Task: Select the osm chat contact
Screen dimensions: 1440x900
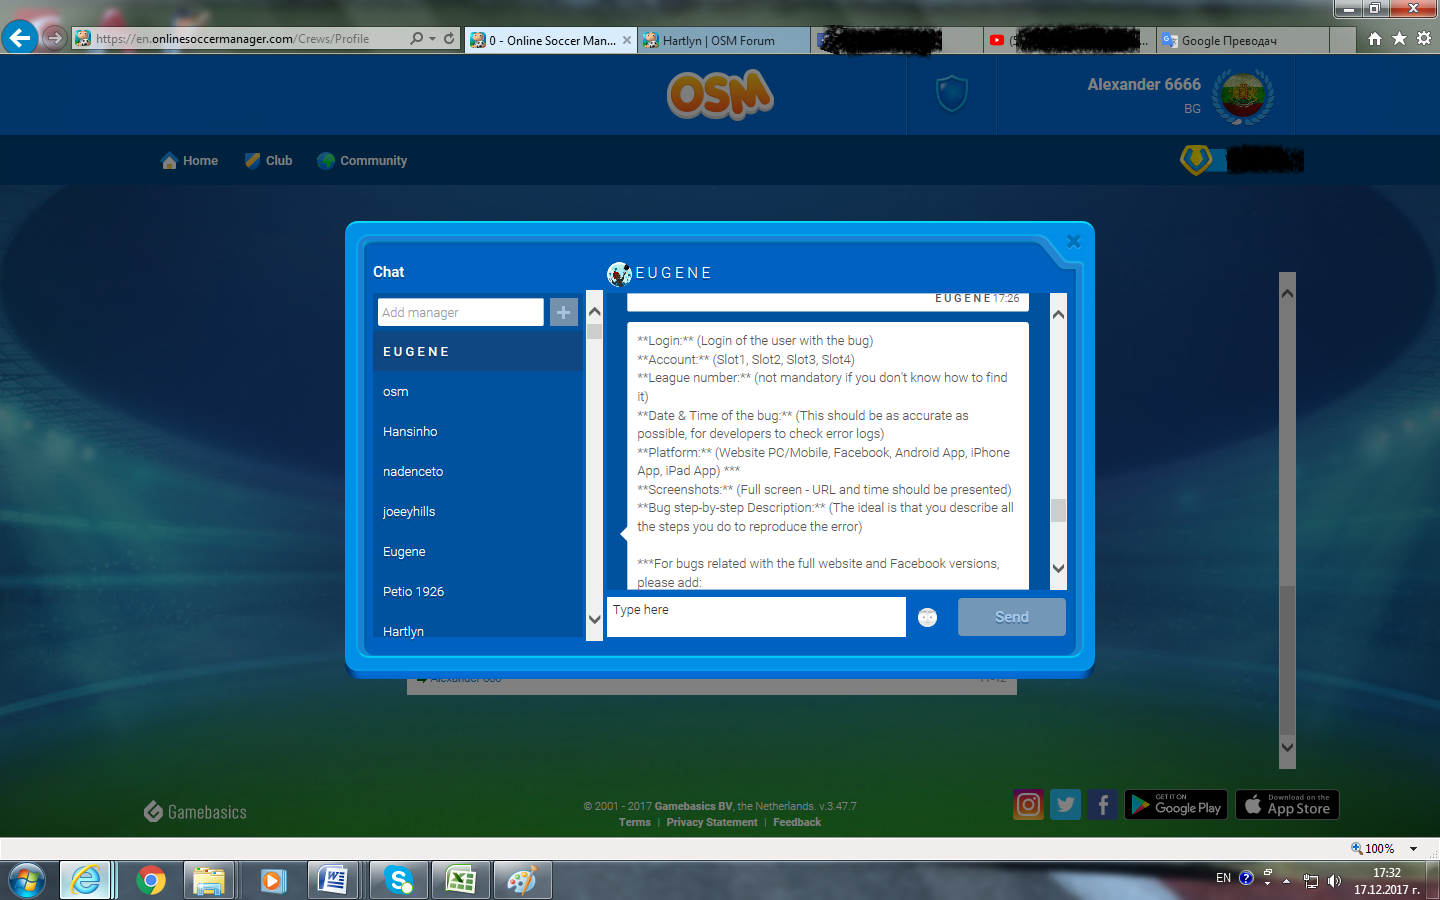Action: (478, 391)
